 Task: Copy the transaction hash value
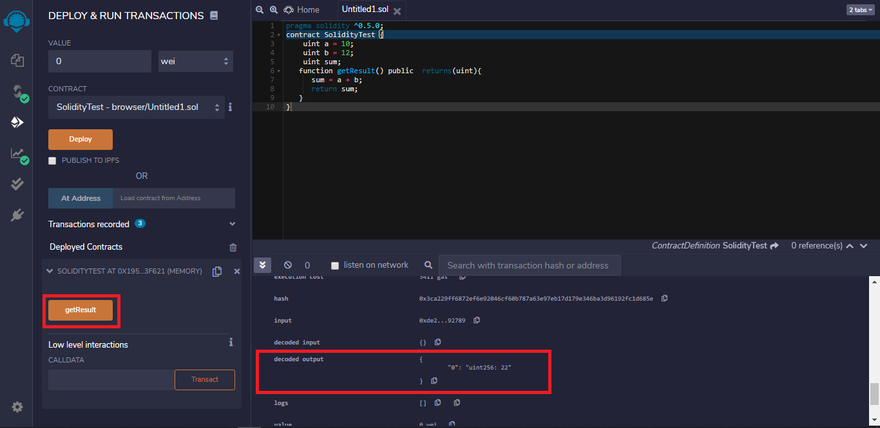coord(664,298)
